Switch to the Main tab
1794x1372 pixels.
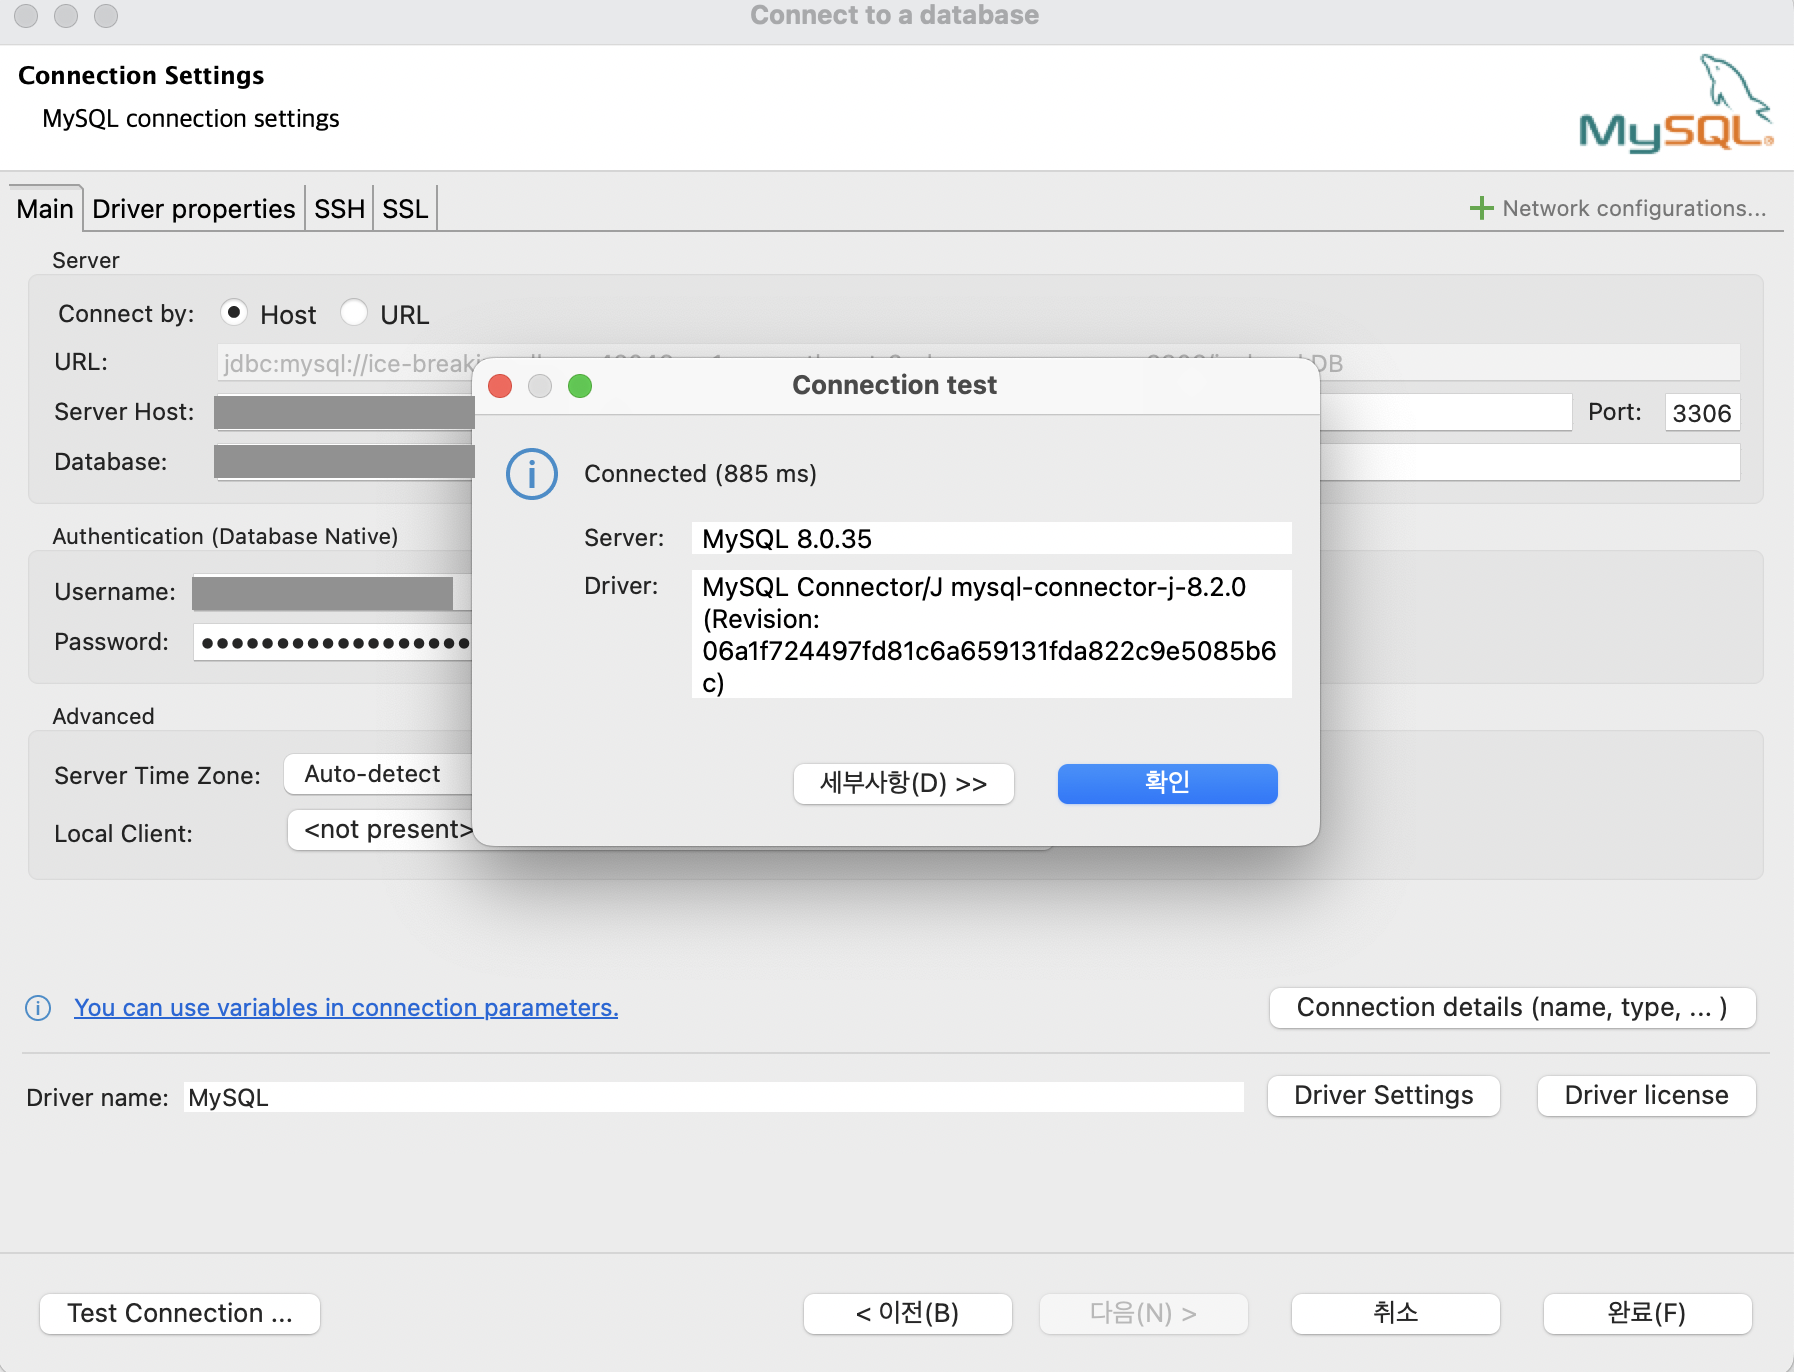(45, 209)
